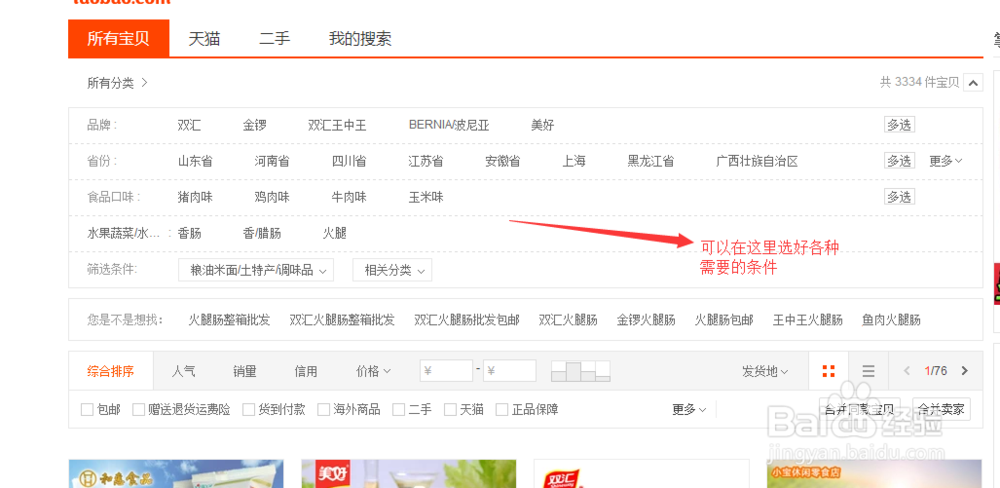This screenshot has height=488, width=1000.
Task: Click the price distribution bar chart
Action: pyautogui.click(x=580, y=371)
